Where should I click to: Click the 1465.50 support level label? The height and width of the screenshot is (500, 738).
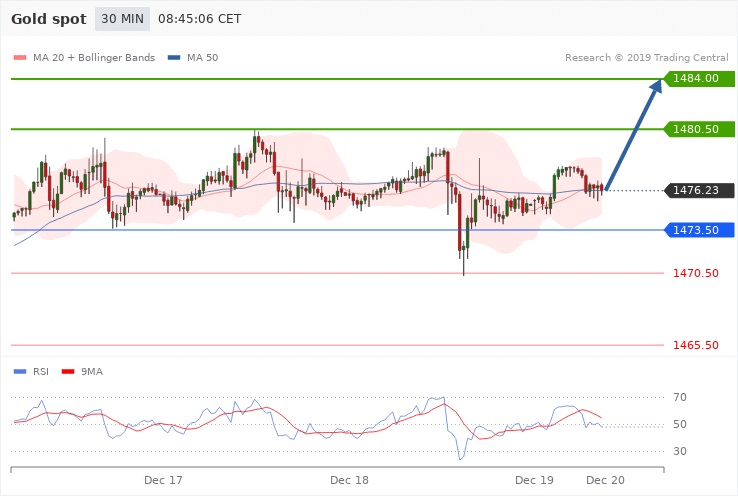click(696, 345)
